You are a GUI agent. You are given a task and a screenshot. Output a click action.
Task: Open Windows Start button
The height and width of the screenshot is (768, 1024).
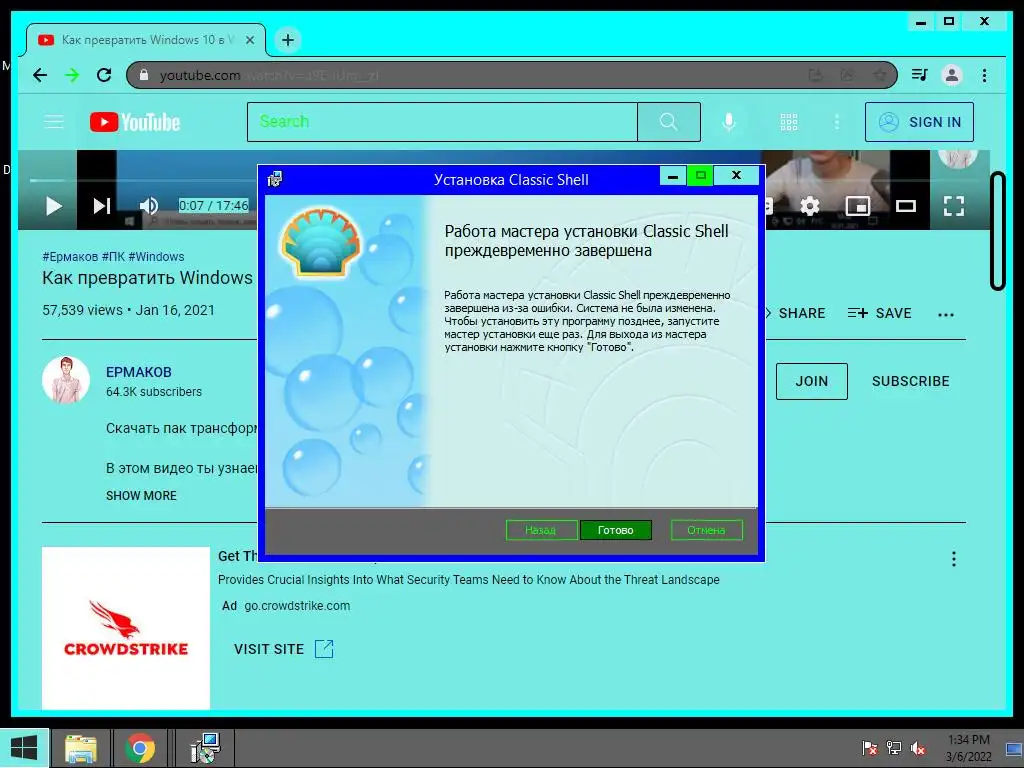pyautogui.click(x=24, y=748)
